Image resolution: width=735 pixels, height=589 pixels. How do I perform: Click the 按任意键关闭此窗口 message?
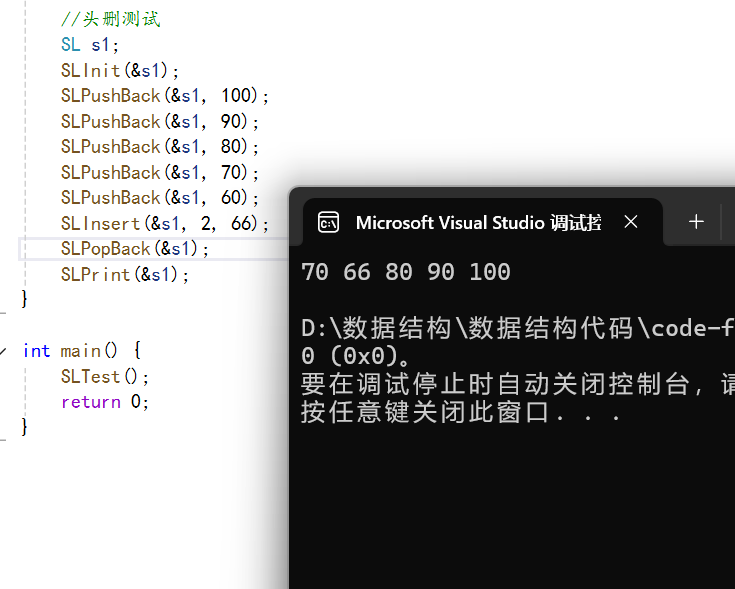(461, 413)
